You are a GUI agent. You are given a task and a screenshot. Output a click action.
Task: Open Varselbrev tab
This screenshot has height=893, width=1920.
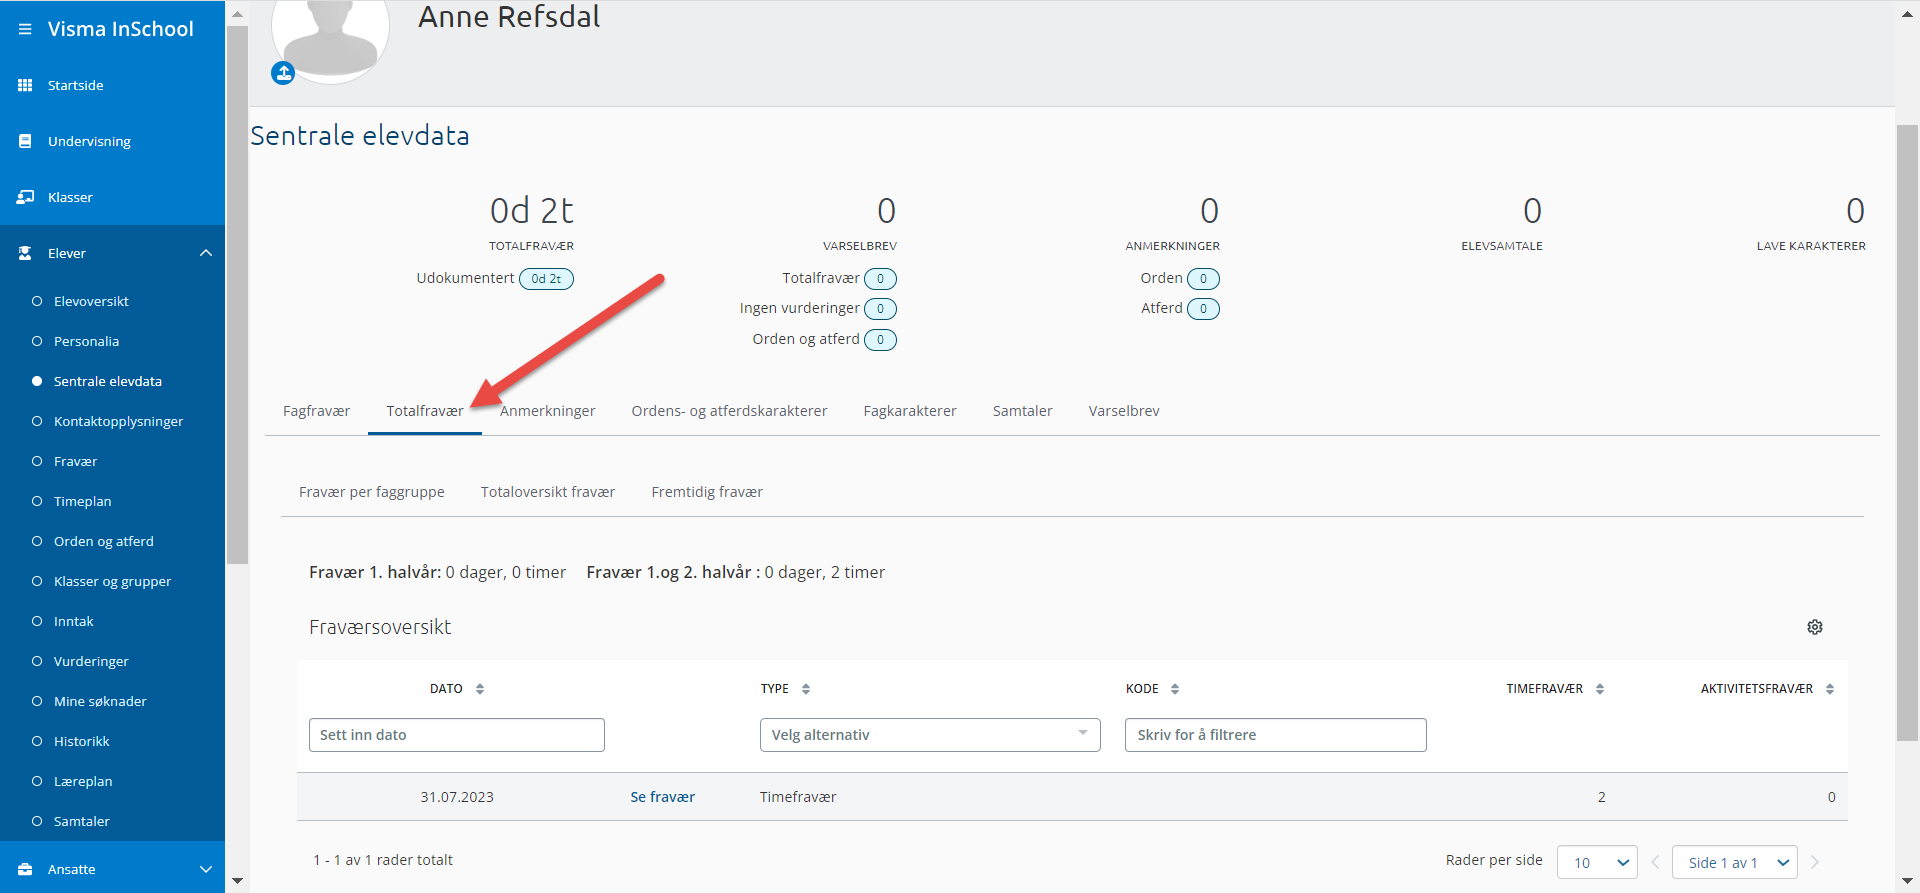1124,411
